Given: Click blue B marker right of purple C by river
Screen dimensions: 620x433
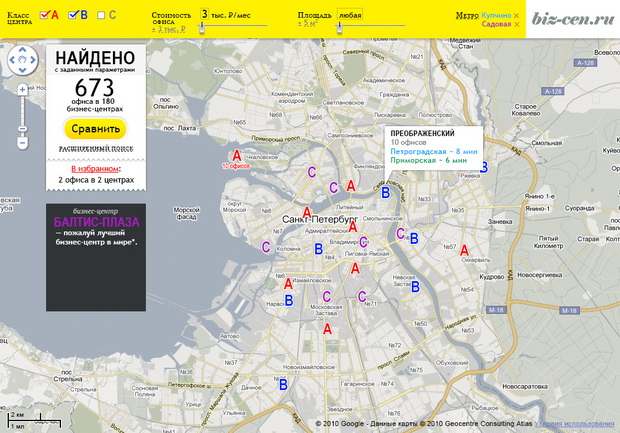Looking at the screenshot, I should click(414, 238).
